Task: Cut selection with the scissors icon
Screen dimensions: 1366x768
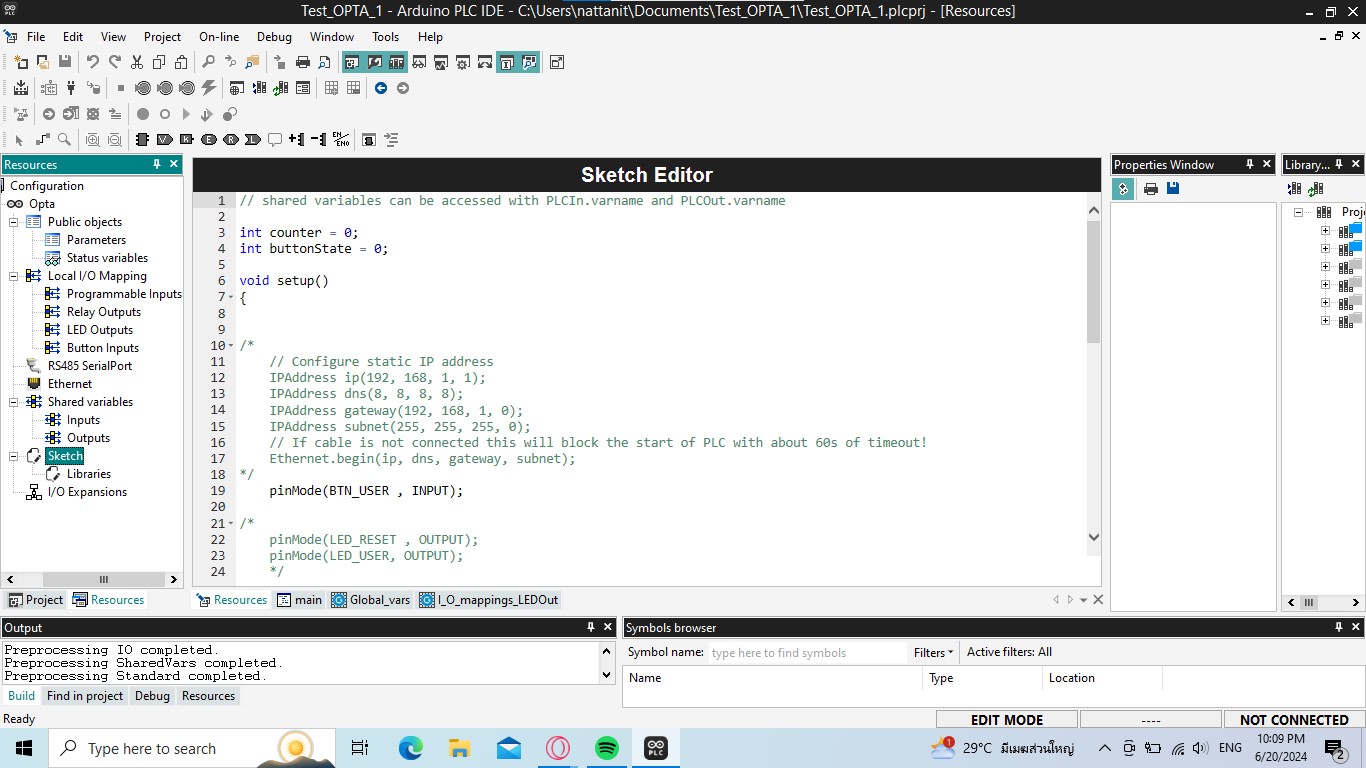Action: pos(137,62)
